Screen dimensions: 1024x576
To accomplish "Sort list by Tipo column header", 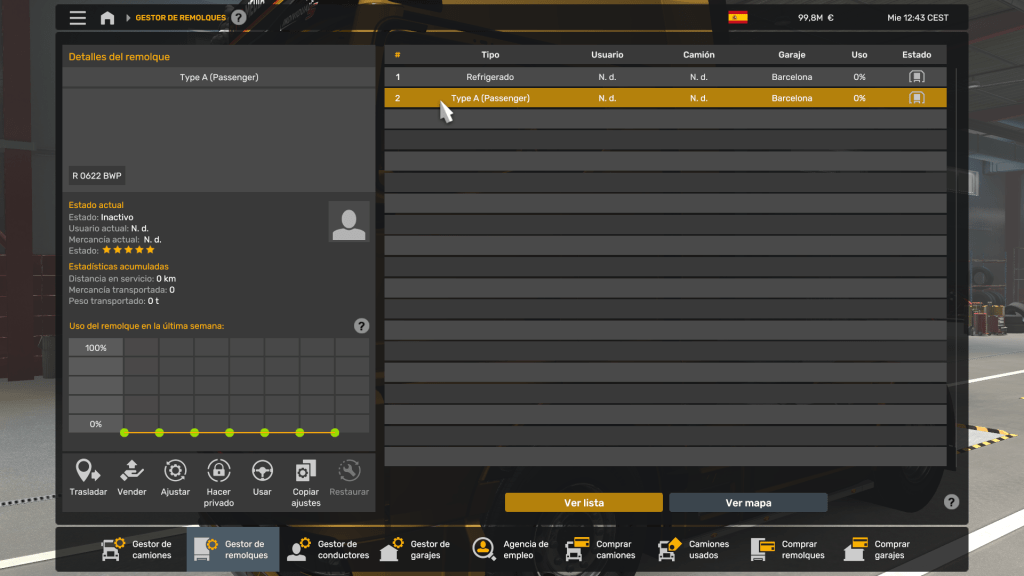I will click(x=490, y=55).
